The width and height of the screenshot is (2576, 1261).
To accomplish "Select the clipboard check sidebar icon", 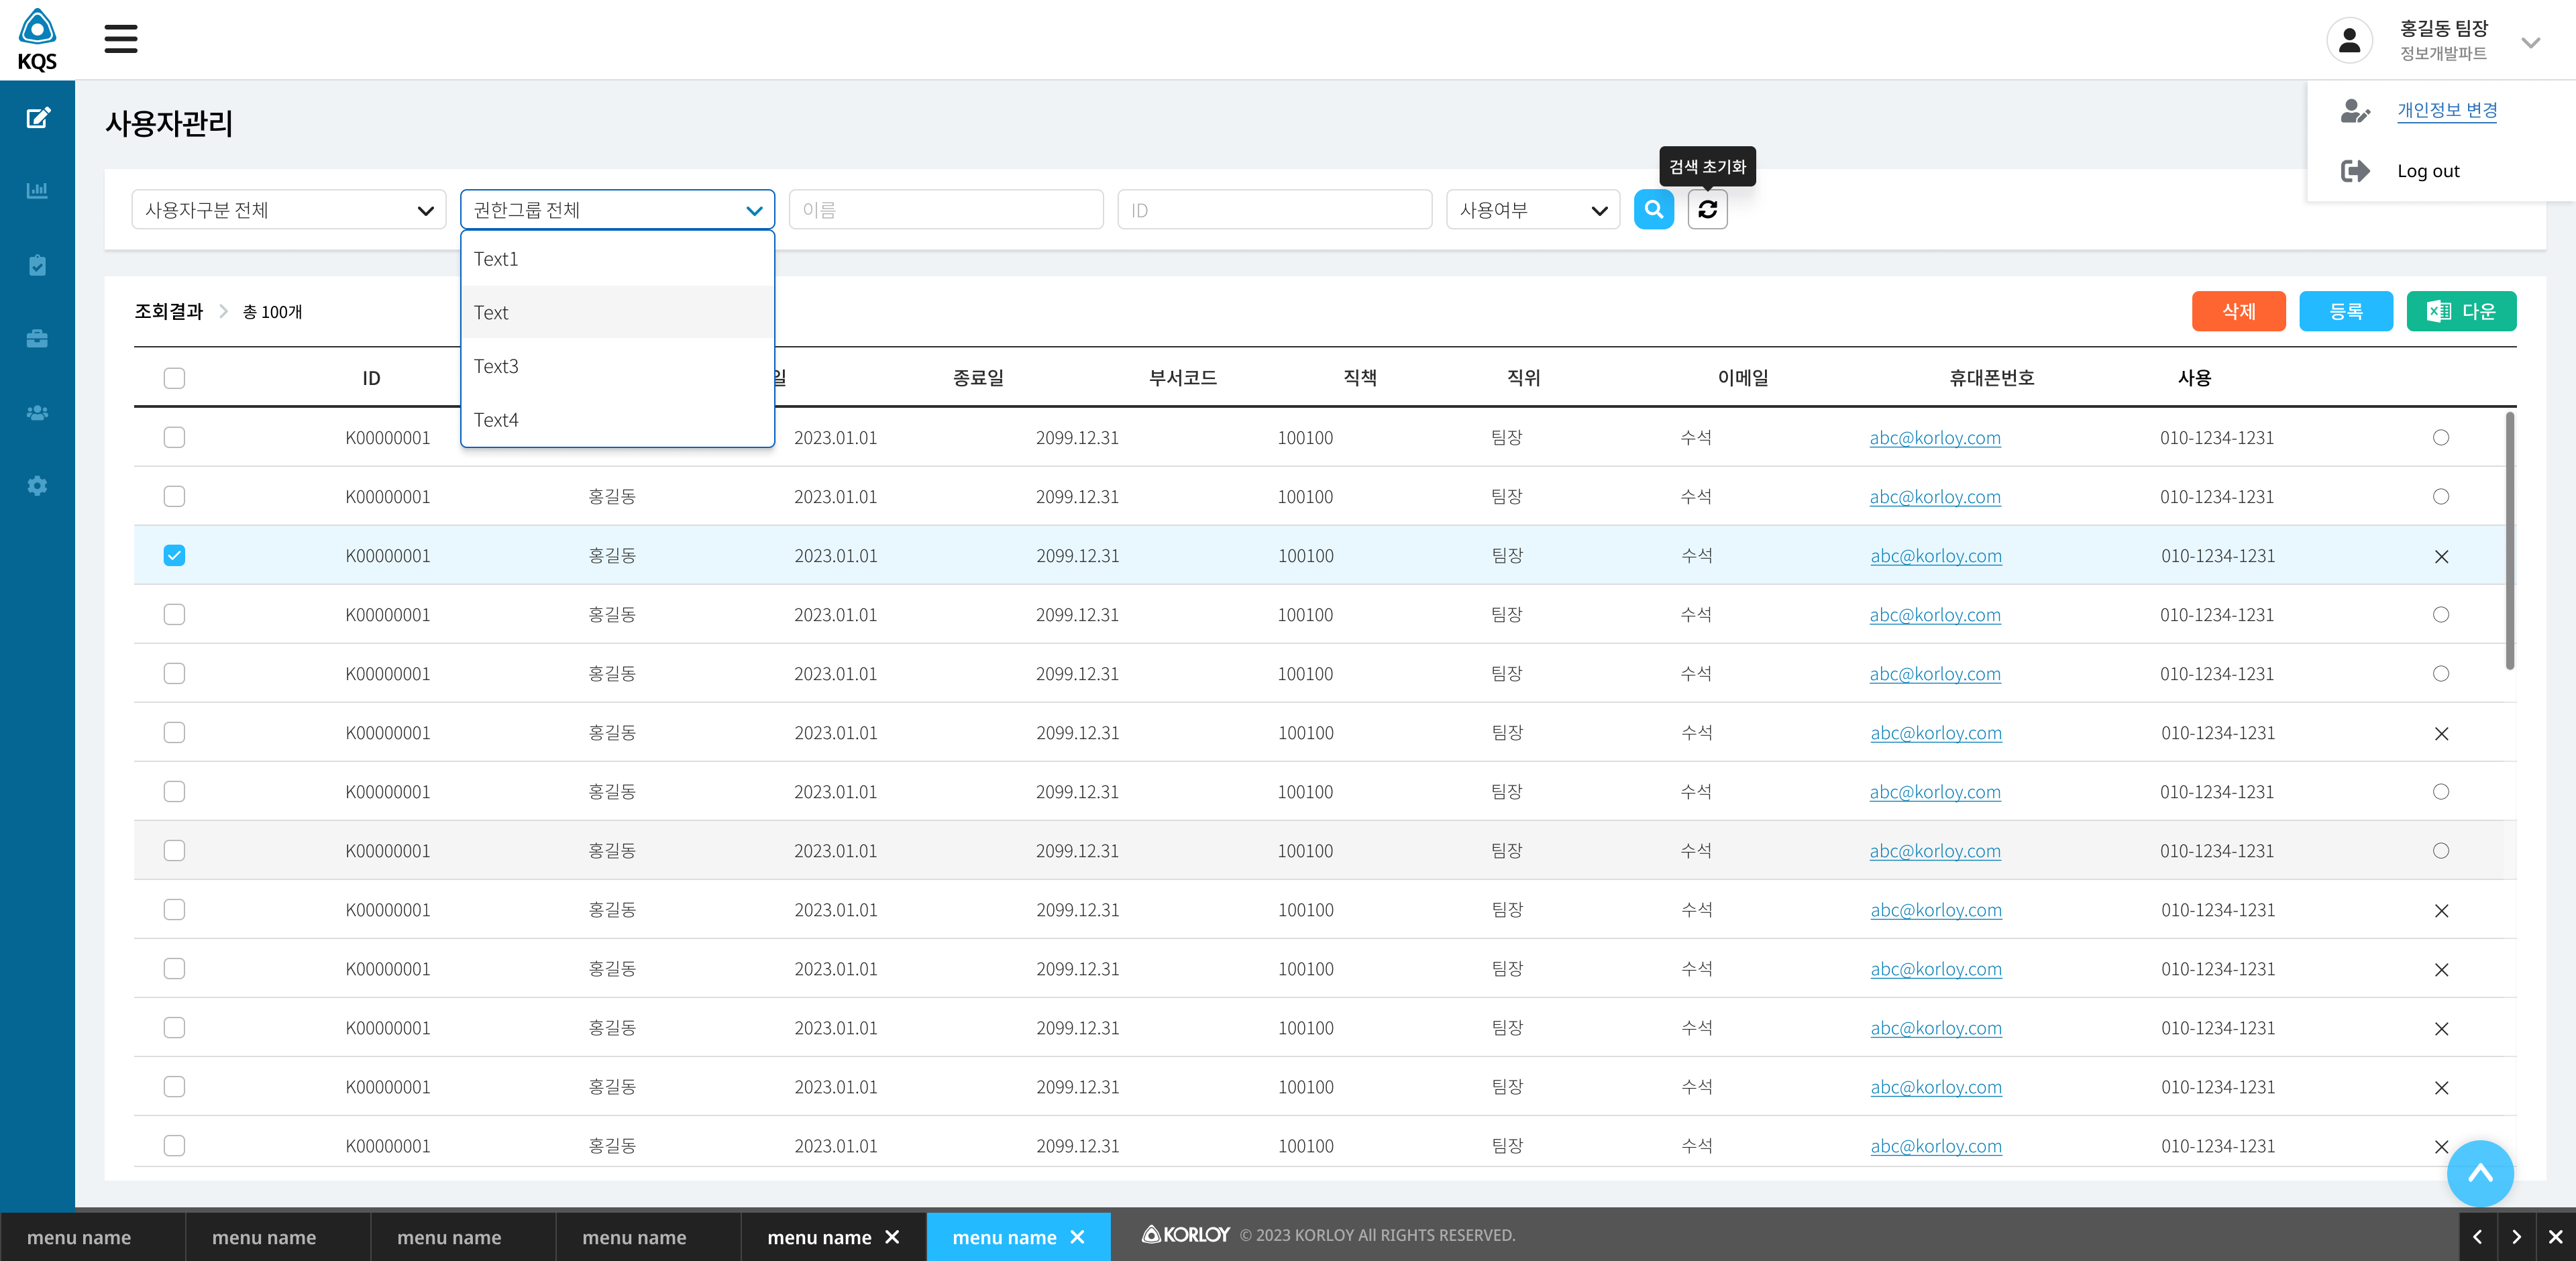I will coord(37,265).
